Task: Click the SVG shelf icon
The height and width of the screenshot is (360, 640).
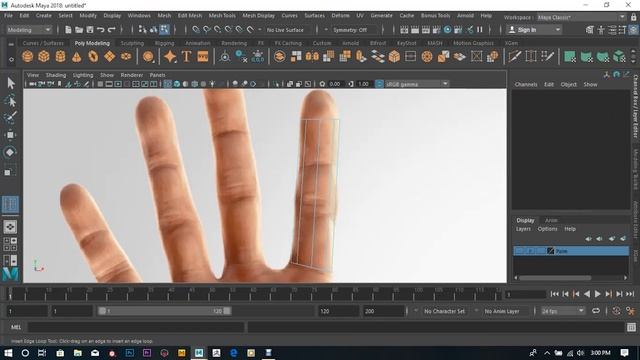Action: 203,56
